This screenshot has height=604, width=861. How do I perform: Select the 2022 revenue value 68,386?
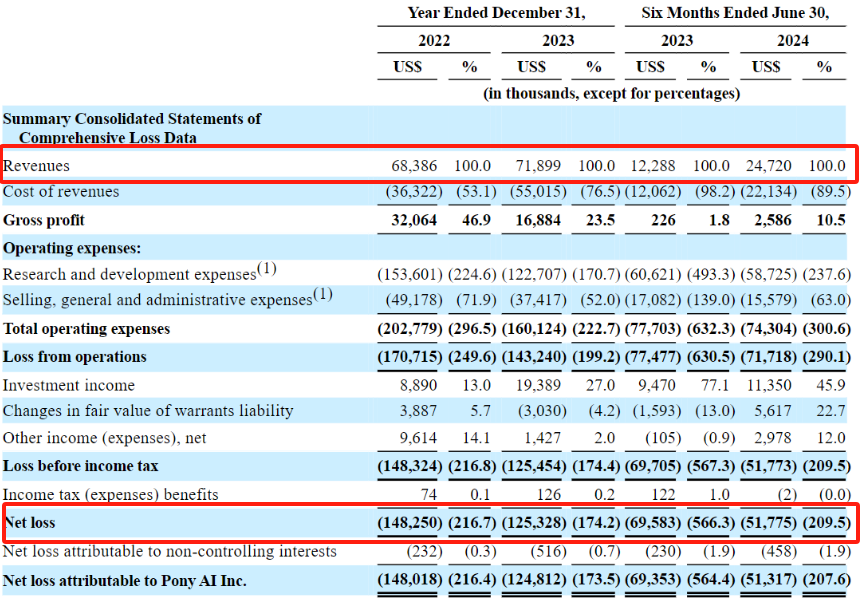click(x=414, y=166)
